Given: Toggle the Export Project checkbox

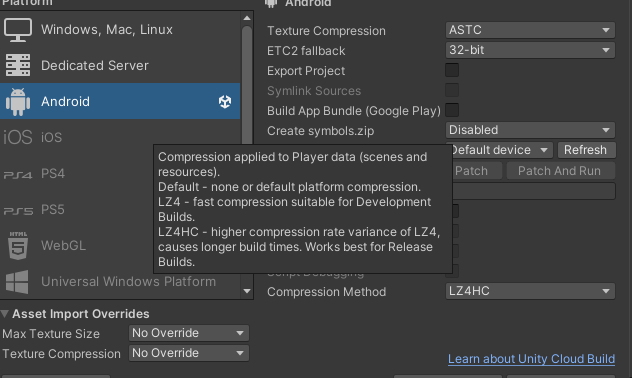Looking at the screenshot, I should click(x=452, y=70).
